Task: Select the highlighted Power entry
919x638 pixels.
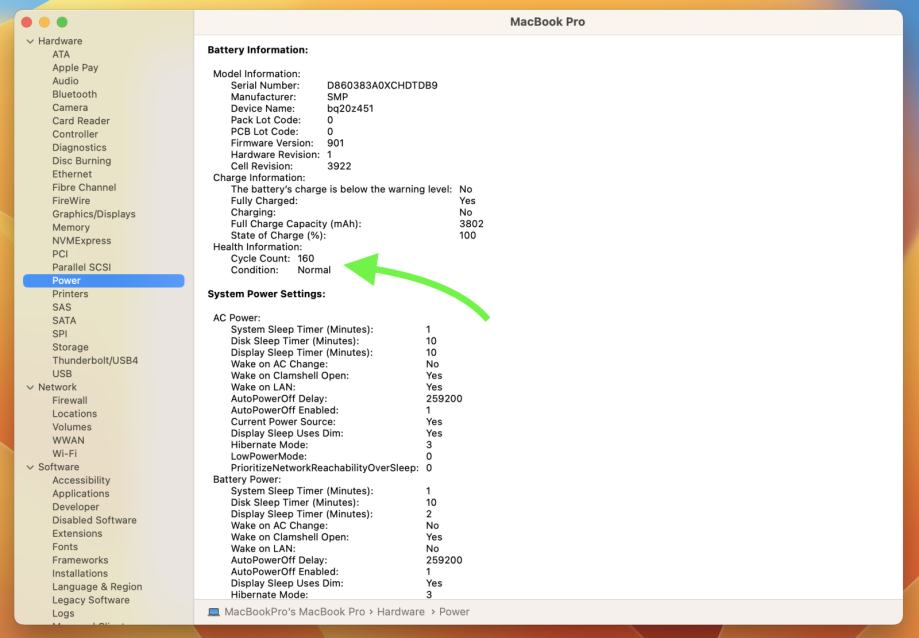Action: [104, 281]
